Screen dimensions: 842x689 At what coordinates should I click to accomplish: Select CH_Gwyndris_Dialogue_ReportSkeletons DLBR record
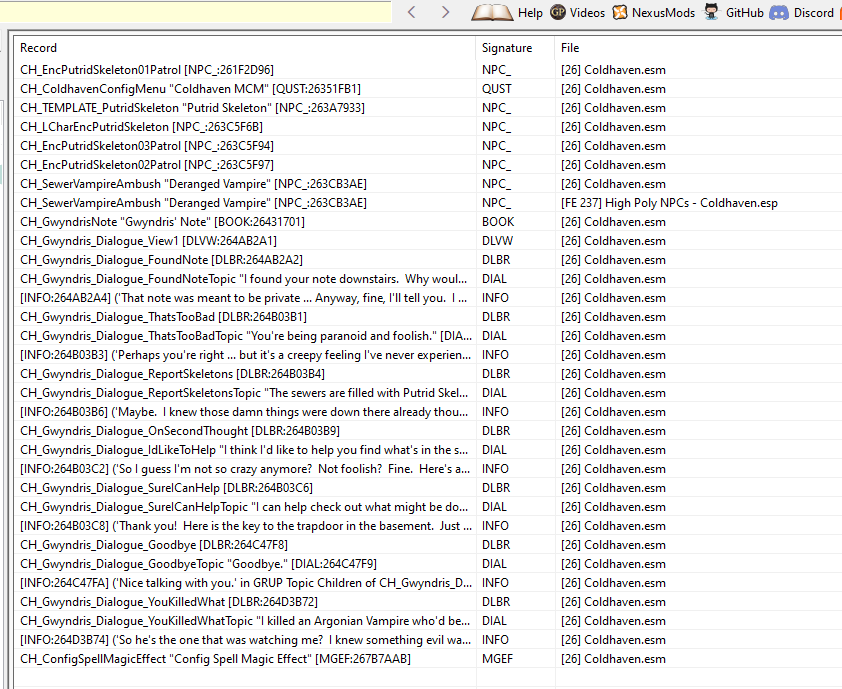172,374
